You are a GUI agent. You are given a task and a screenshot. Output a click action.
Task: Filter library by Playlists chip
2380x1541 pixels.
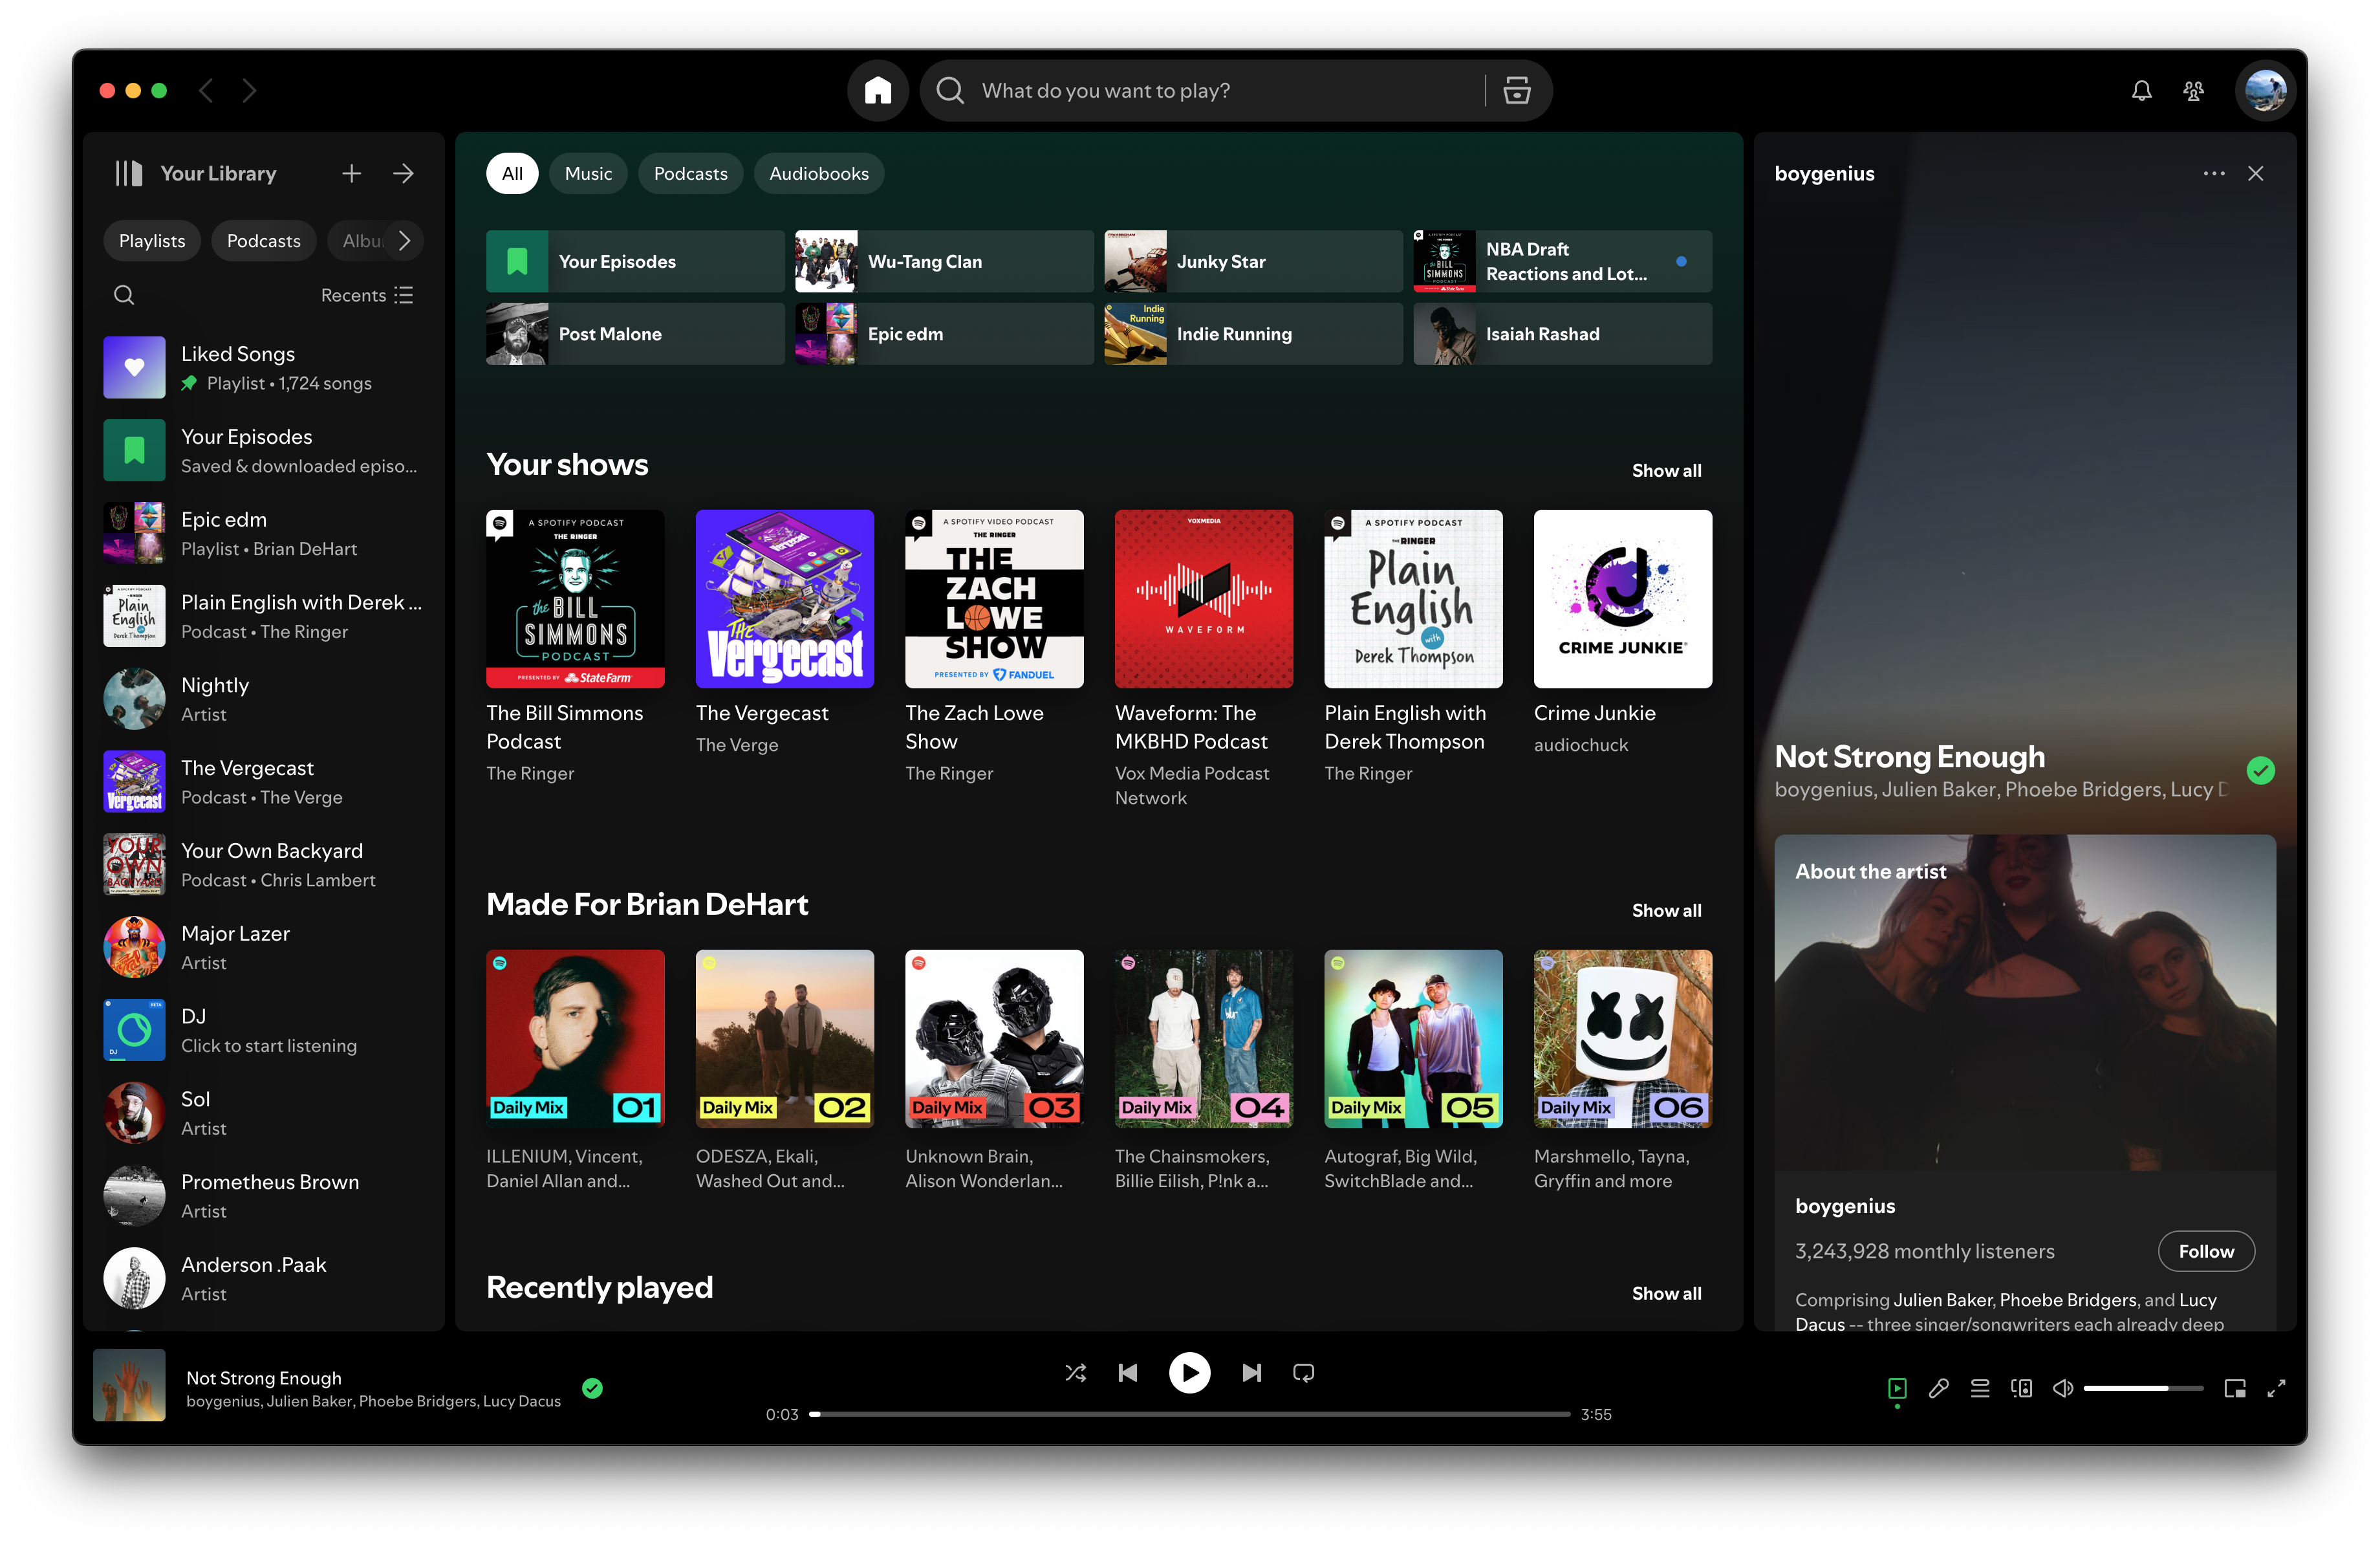152,240
